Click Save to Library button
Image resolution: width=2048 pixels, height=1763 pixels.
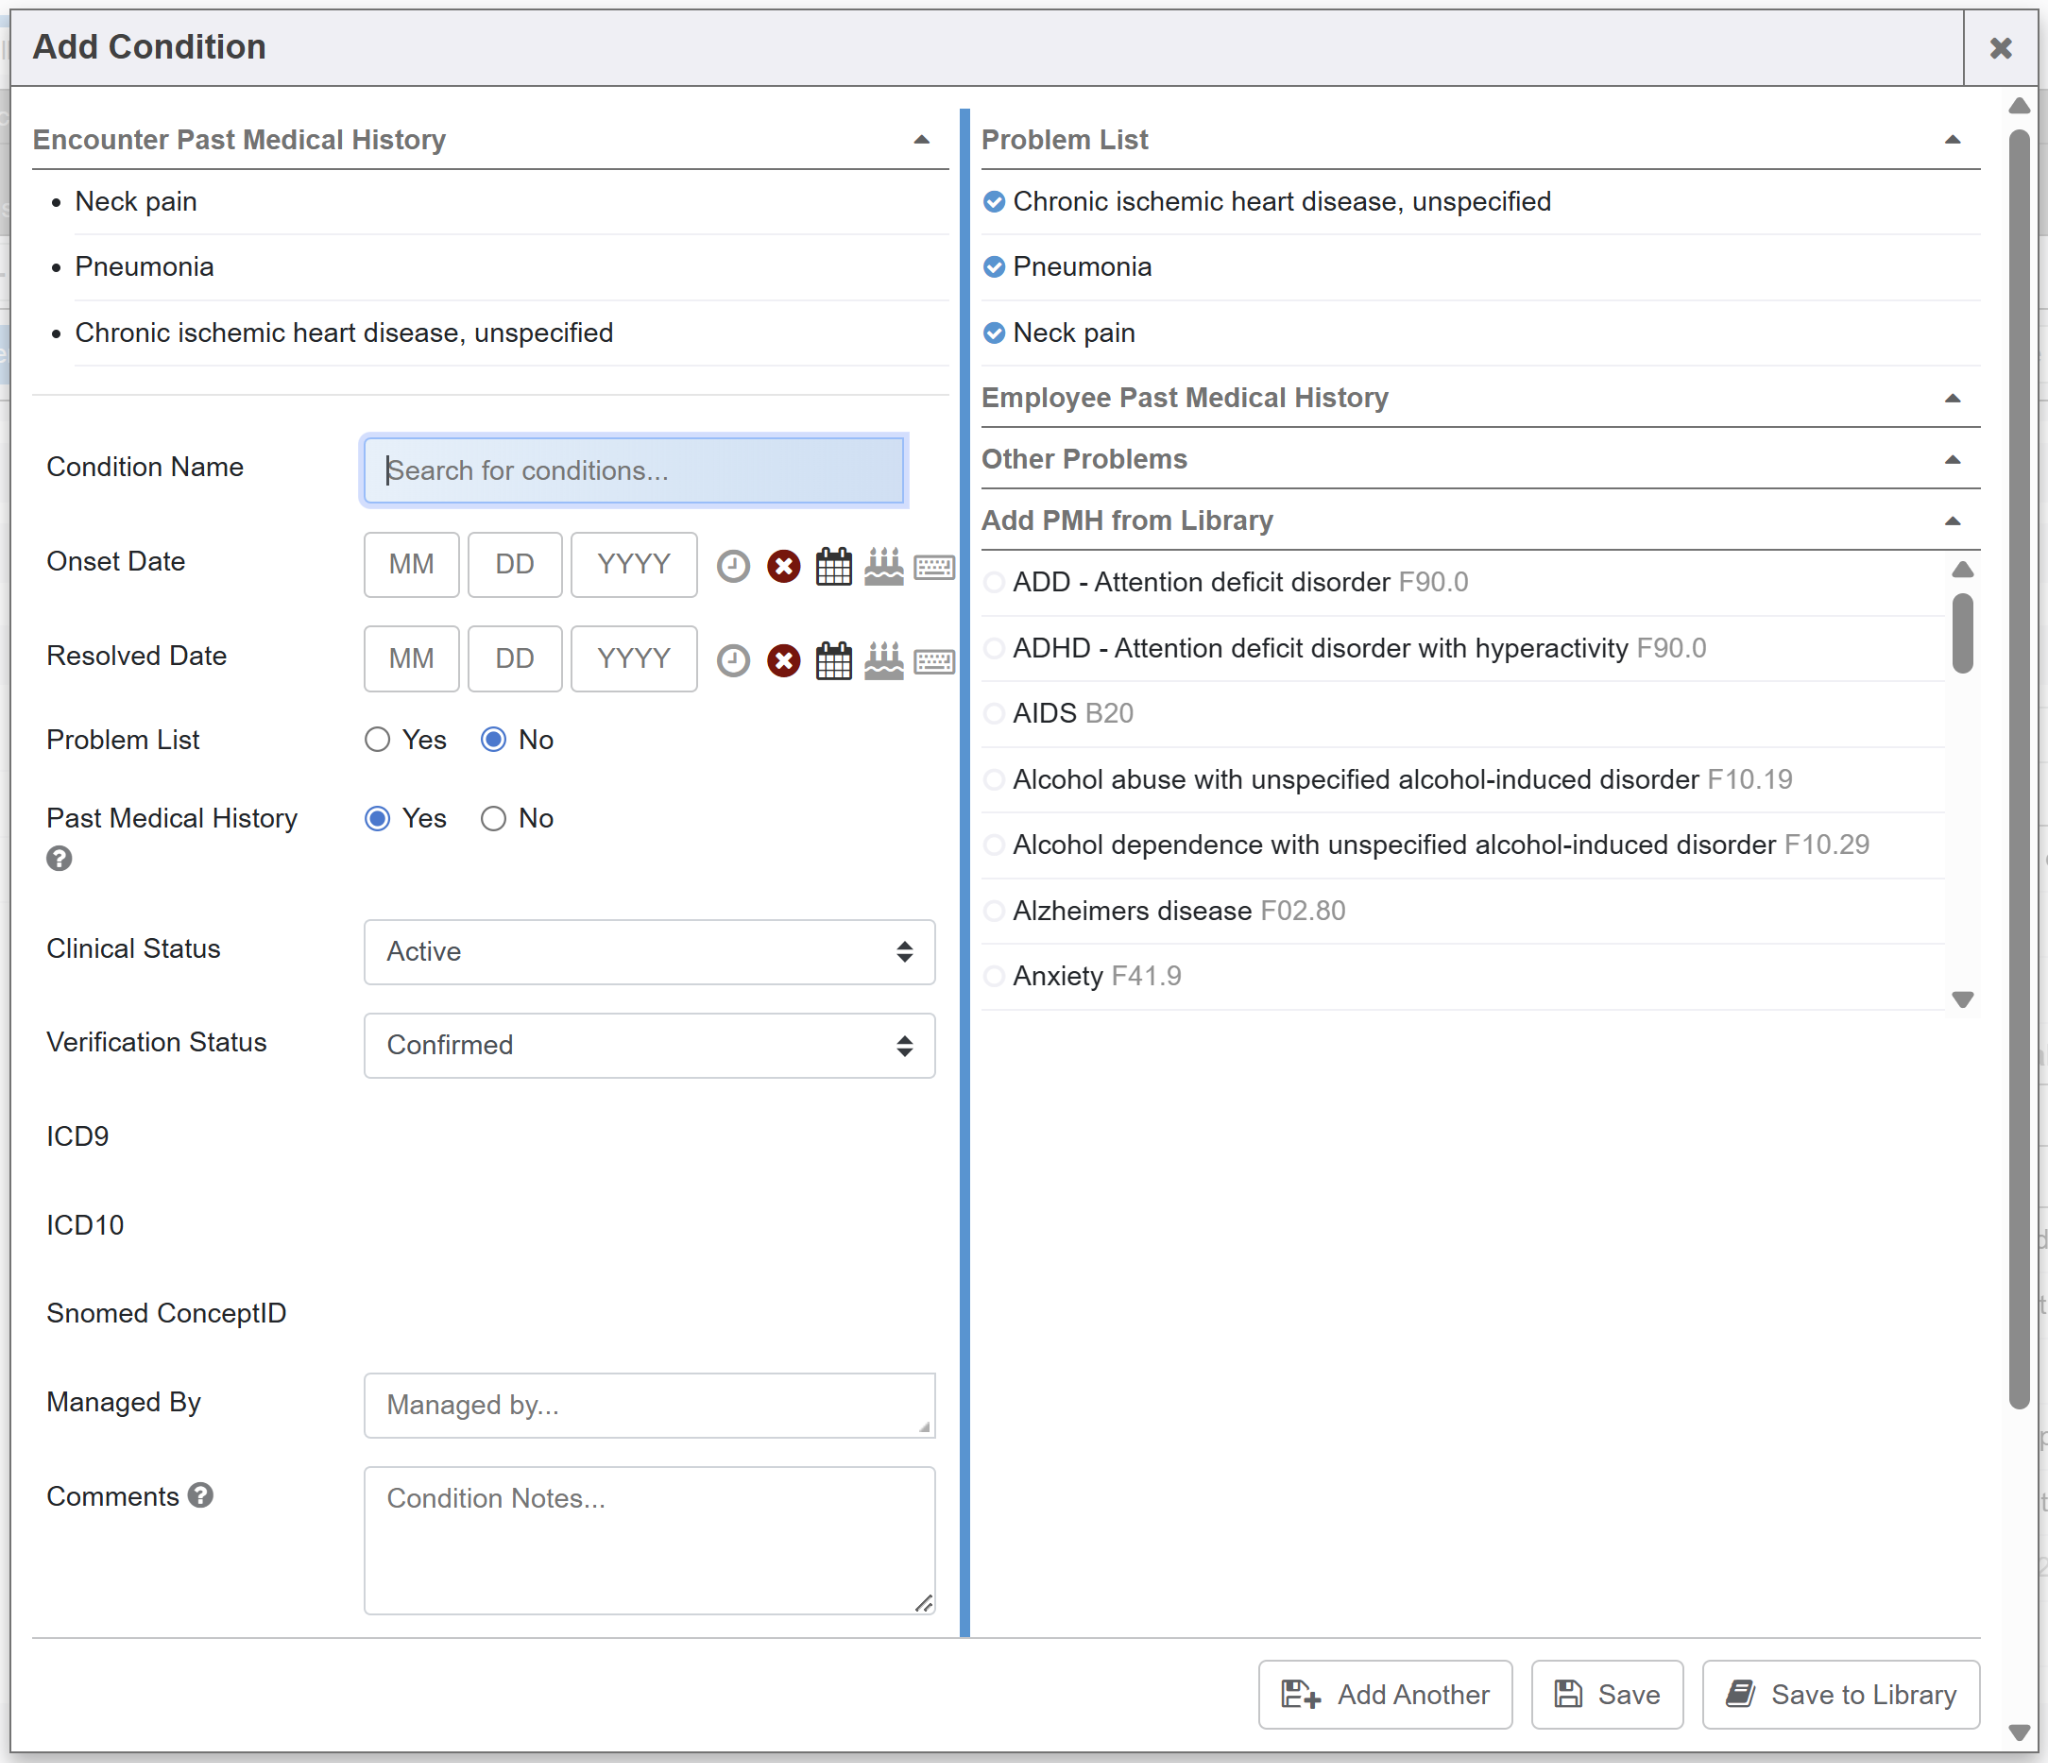(x=1841, y=1695)
